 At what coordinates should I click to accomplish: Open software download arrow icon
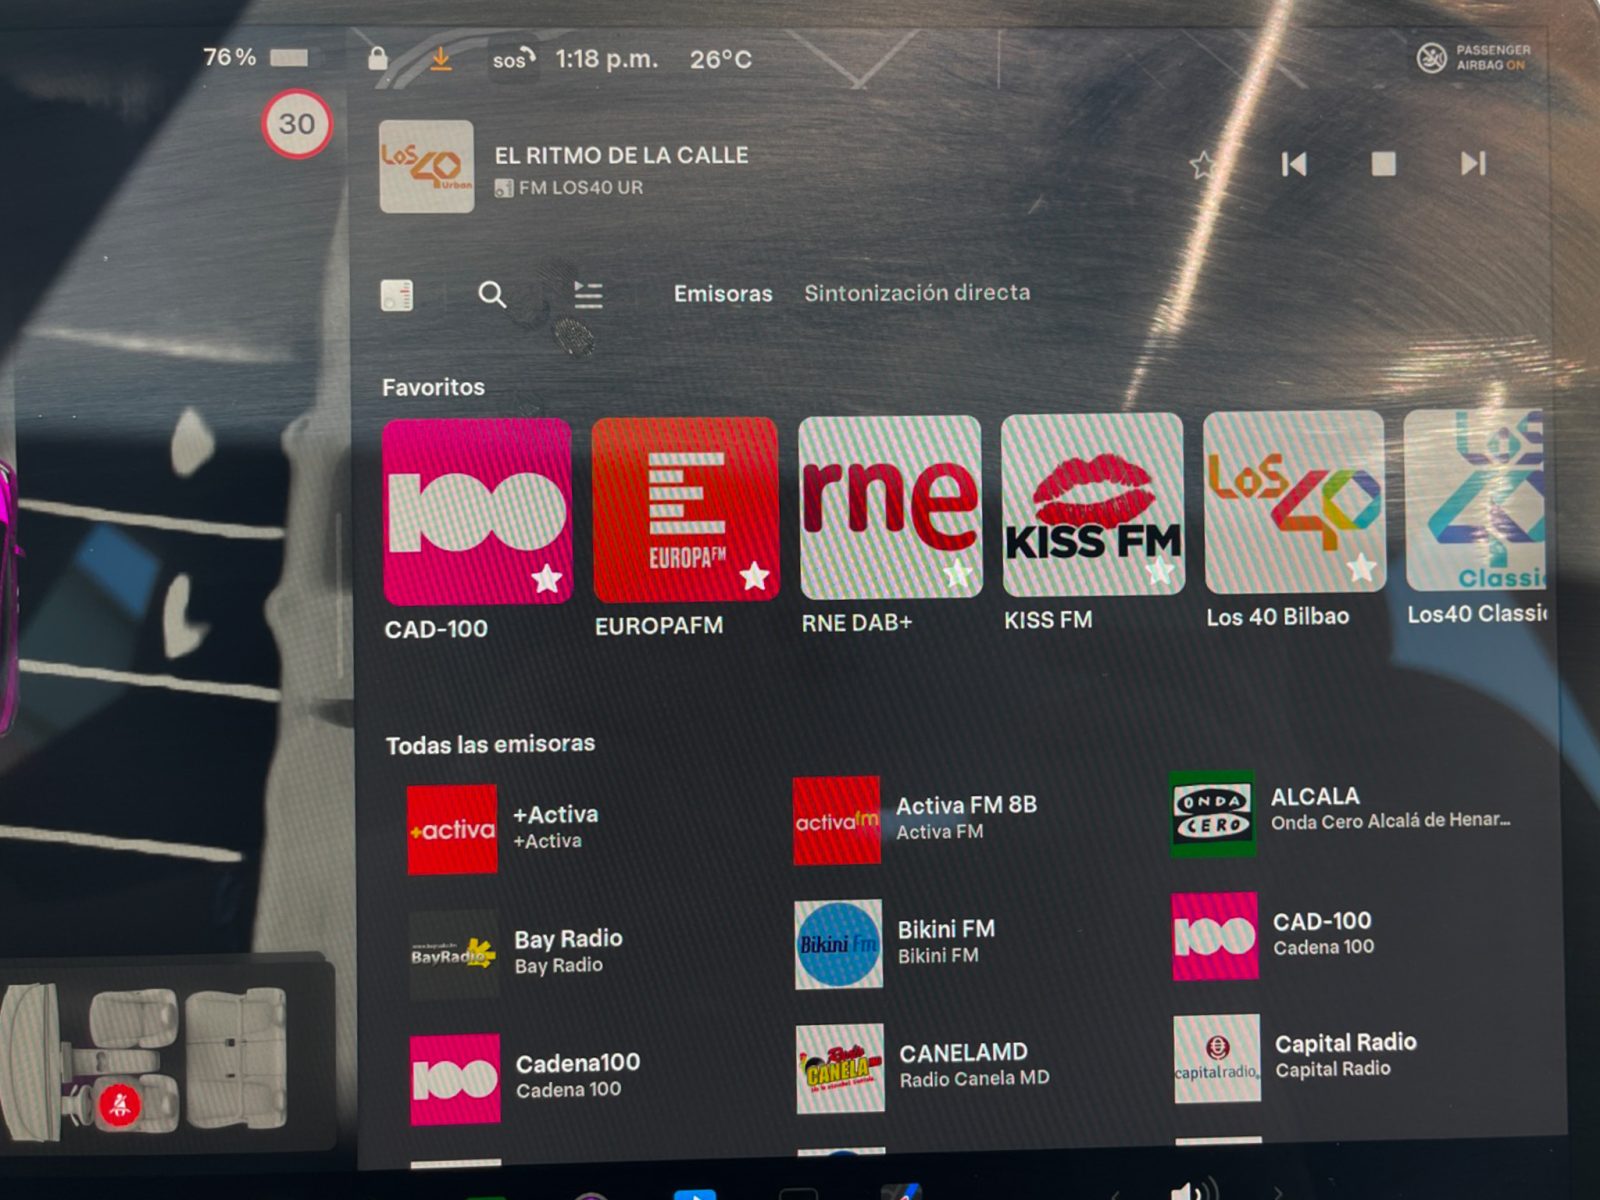coord(440,59)
